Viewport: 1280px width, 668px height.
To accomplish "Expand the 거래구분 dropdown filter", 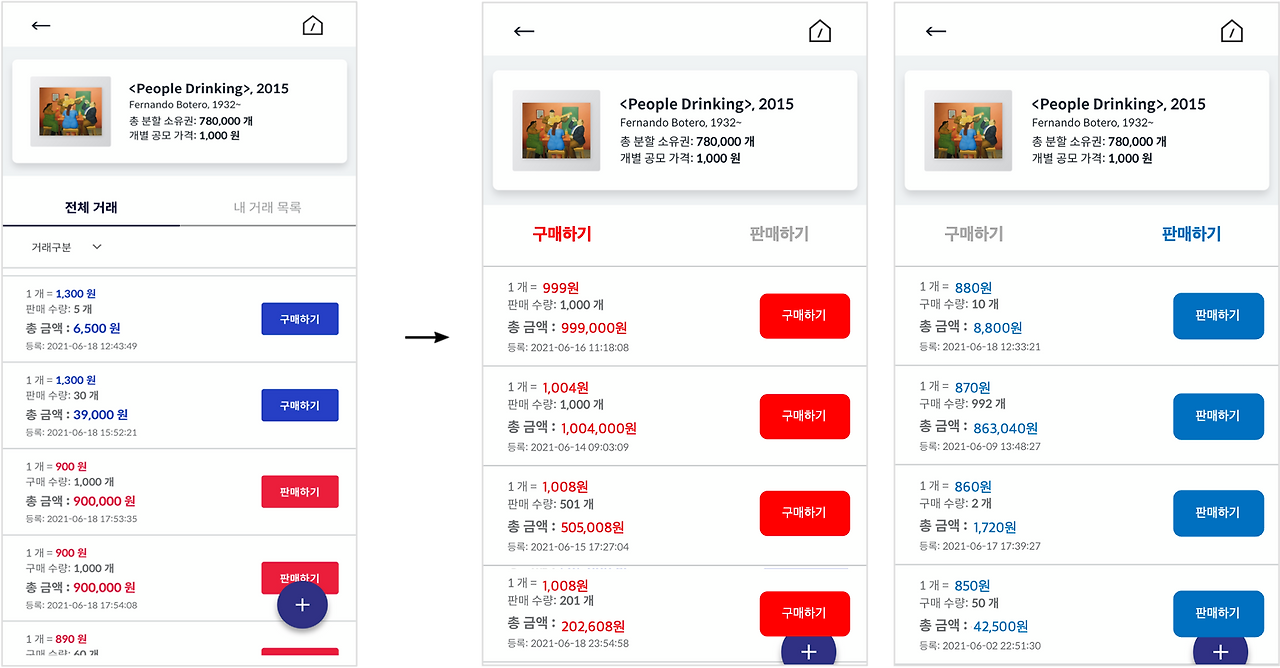I will 66,247.
